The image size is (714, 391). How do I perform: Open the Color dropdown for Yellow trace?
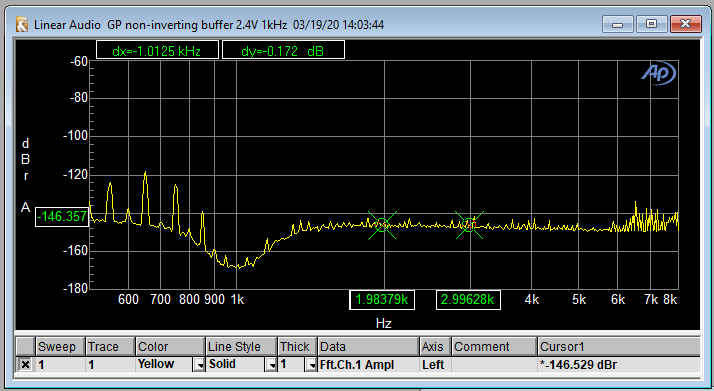tap(199, 365)
